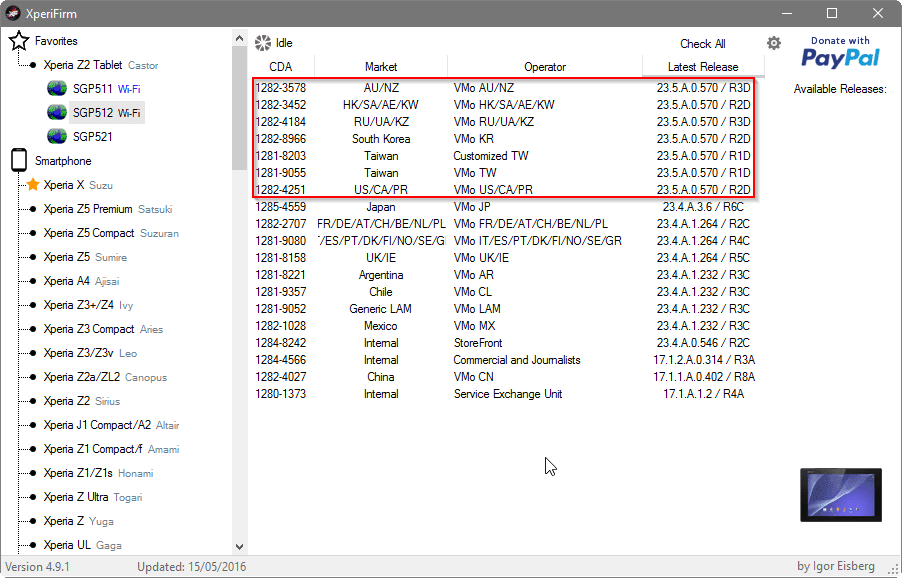The image size is (902, 578).
Task: Select Xperia Z2 Tablet Castor tree node
Action: 101,65
